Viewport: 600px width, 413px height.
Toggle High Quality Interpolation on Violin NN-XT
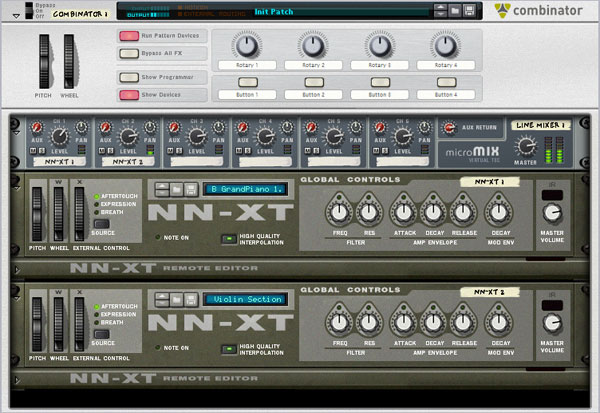227,348
